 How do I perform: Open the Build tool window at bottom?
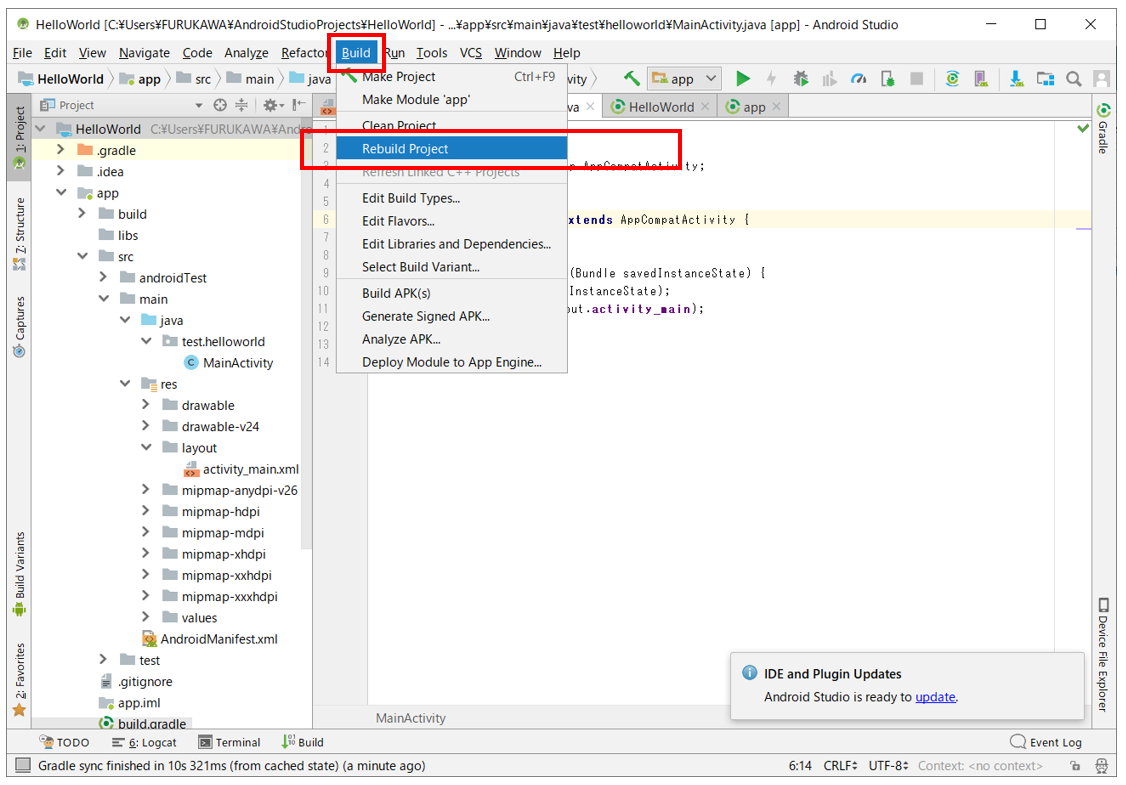tap(302, 742)
